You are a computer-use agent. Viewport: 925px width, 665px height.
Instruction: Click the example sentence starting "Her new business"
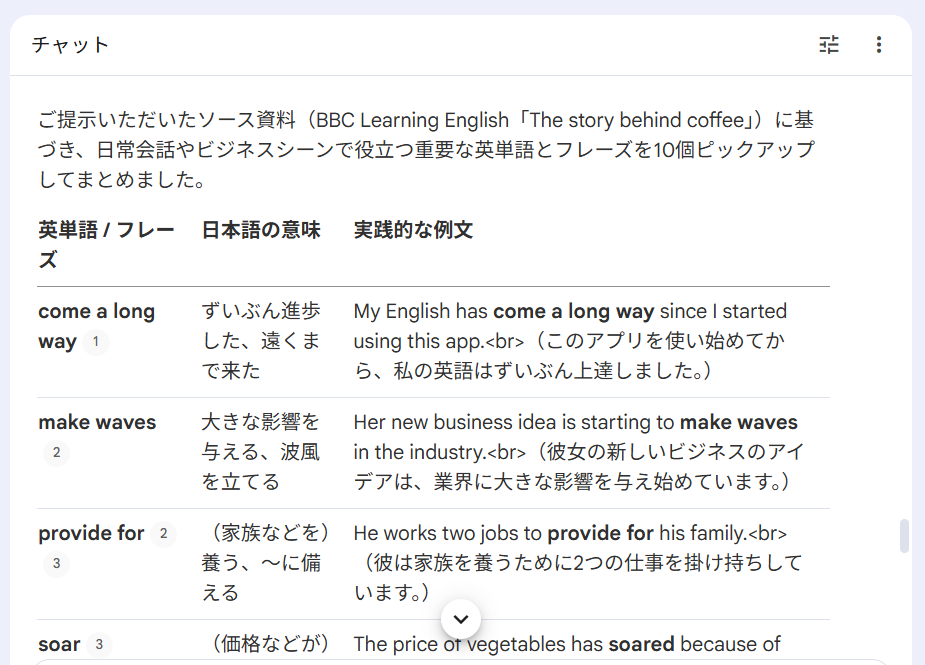pyautogui.click(x=575, y=452)
